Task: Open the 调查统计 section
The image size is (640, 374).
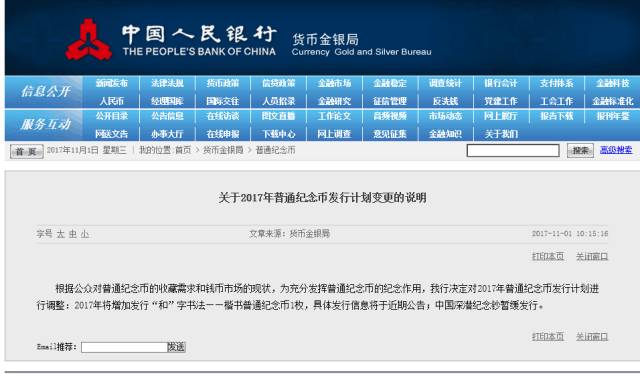Action: pos(445,83)
